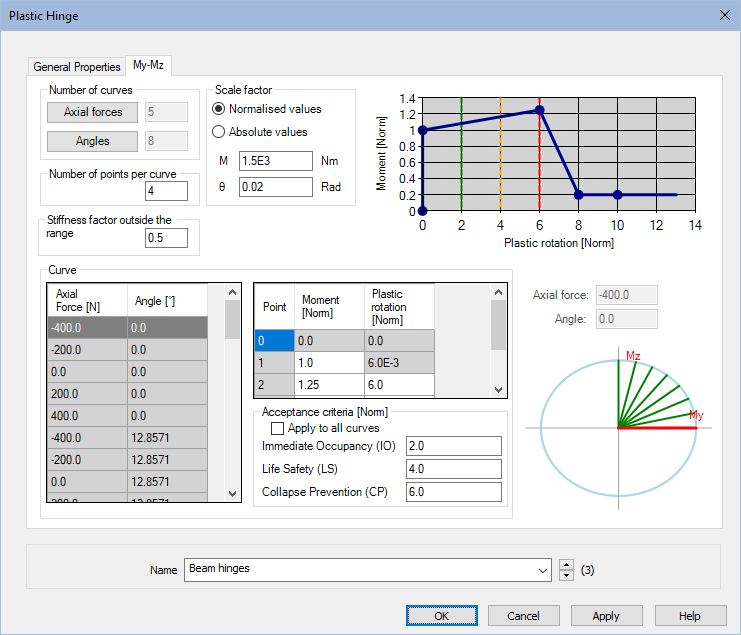This screenshot has width=741, height=635.
Task: Increment the hinge name stepper up arrow
Action: coord(567,565)
